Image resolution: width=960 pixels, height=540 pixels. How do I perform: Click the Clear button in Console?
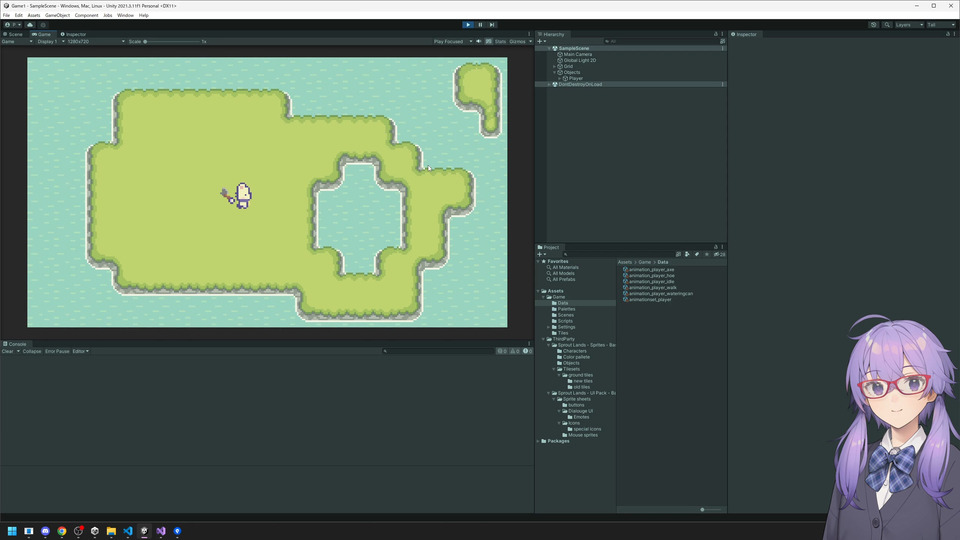click(x=7, y=351)
